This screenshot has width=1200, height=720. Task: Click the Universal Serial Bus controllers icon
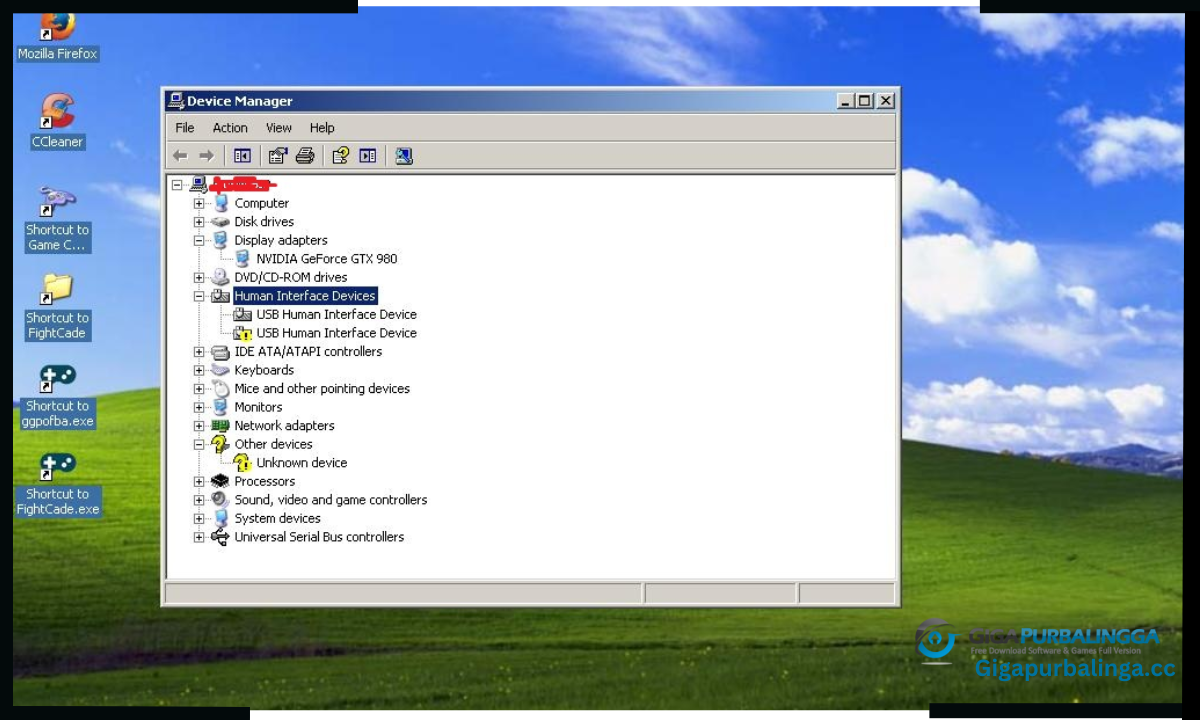point(220,537)
